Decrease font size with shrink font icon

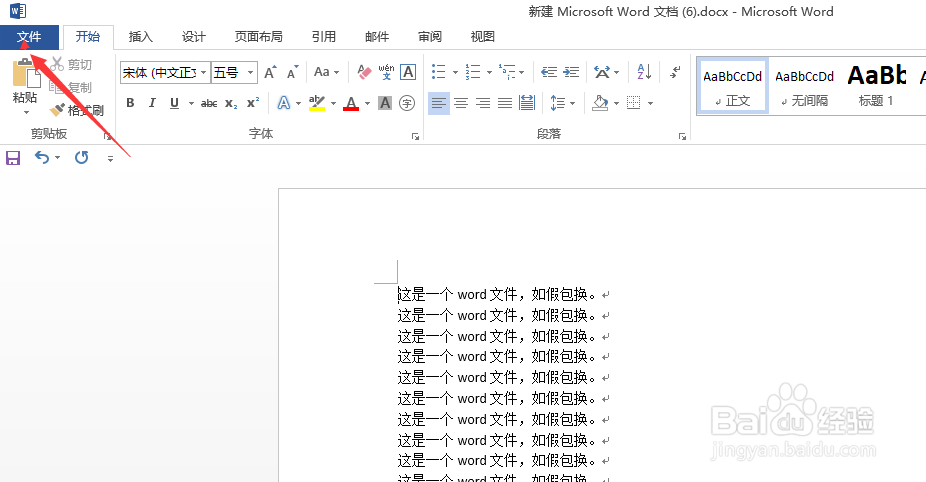point(292,72)
